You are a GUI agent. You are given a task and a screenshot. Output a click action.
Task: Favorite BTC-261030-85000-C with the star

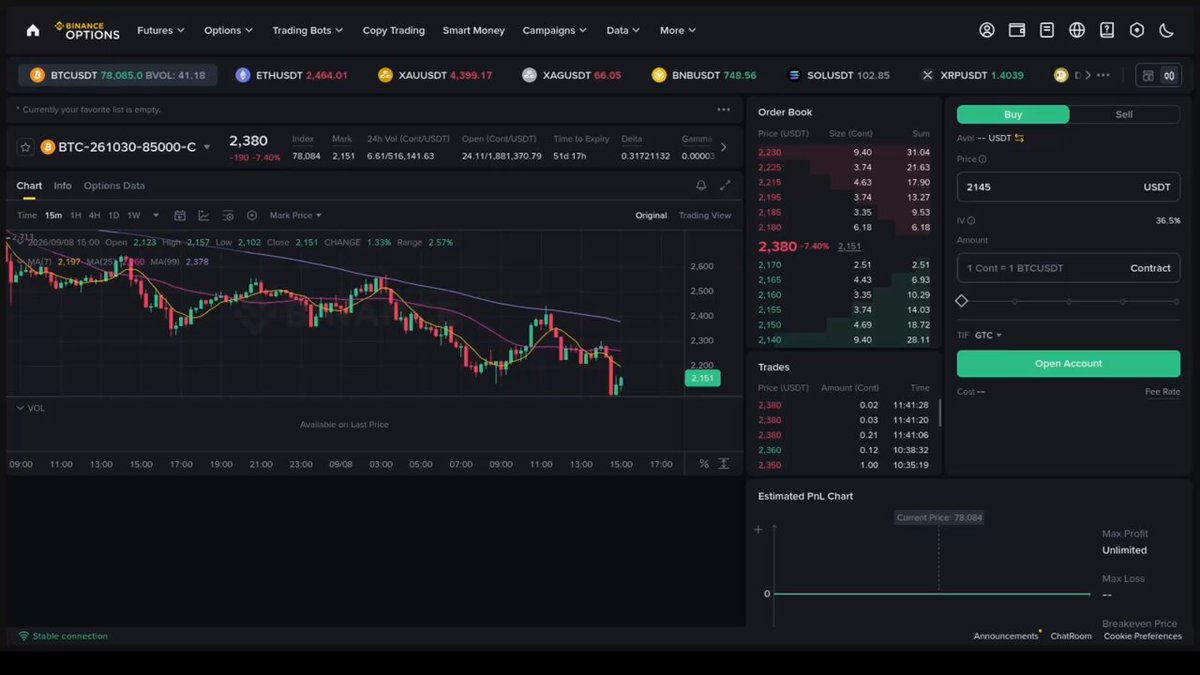pos(26,147)
